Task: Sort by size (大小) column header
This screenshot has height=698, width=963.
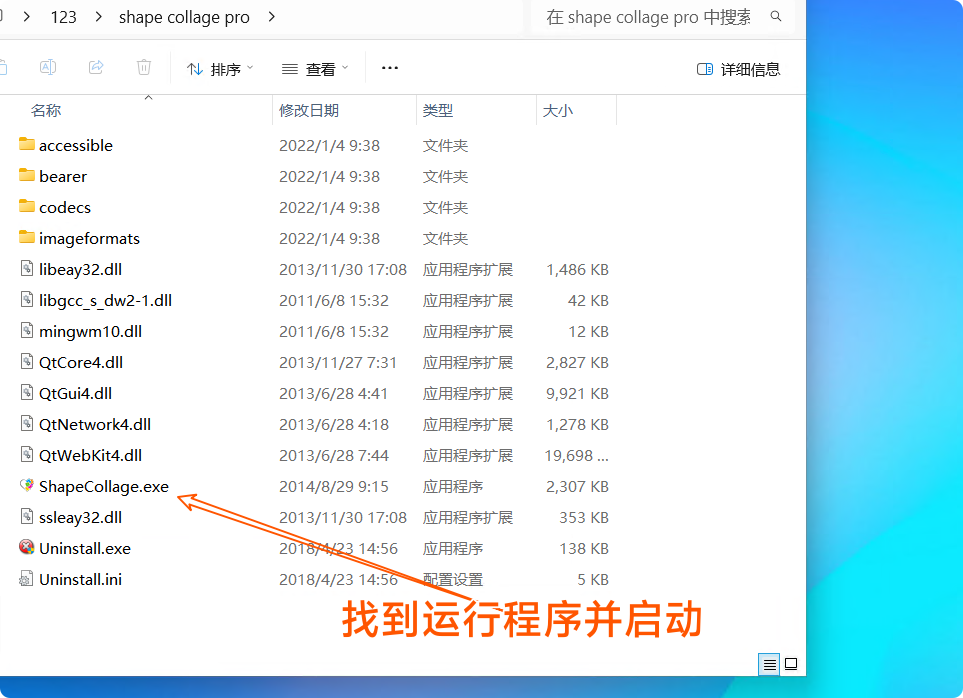Action: coord(558,111)
